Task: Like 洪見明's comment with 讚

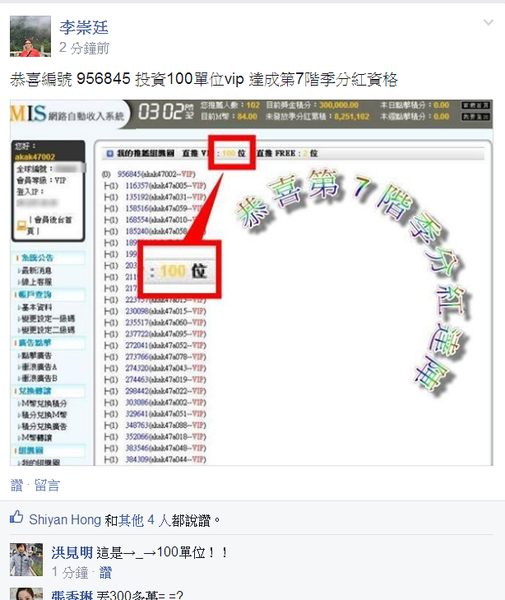Action: (105, 573)
